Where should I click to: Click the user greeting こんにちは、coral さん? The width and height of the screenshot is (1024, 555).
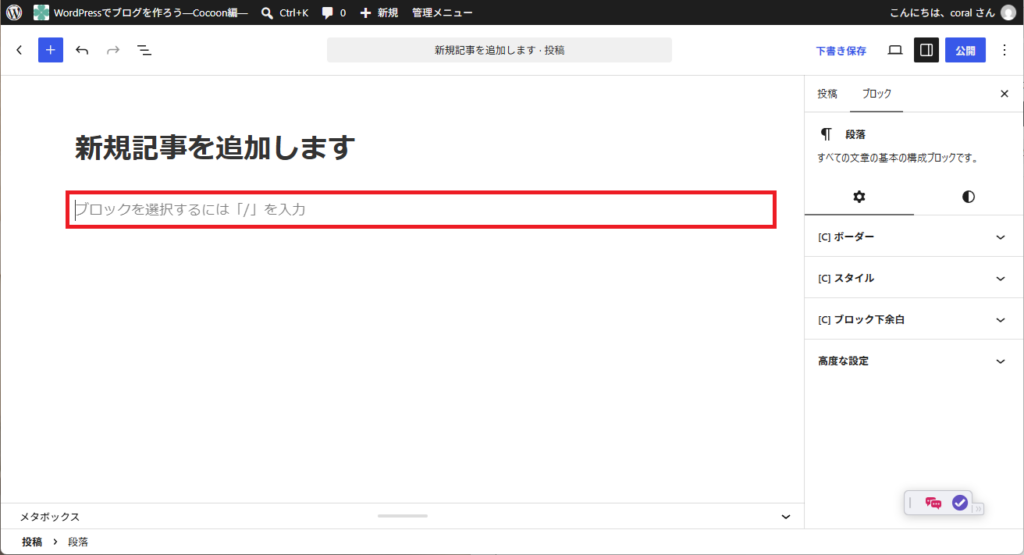[x=942, y=12]
